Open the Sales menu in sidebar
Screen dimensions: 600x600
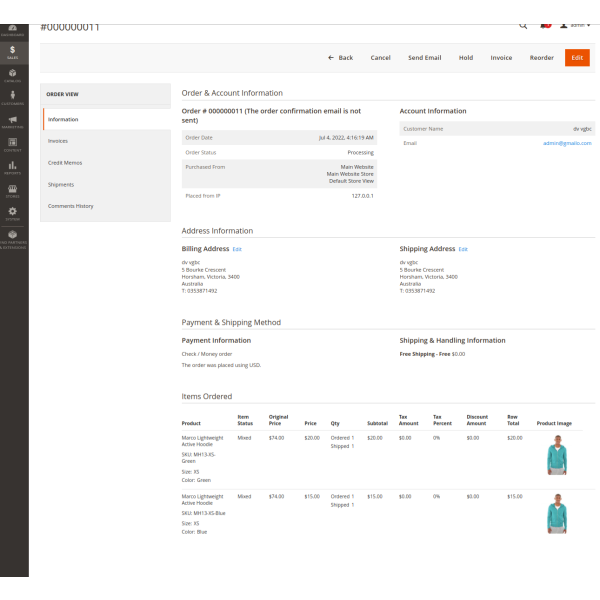pyautogui.click(x=13, y=51)
